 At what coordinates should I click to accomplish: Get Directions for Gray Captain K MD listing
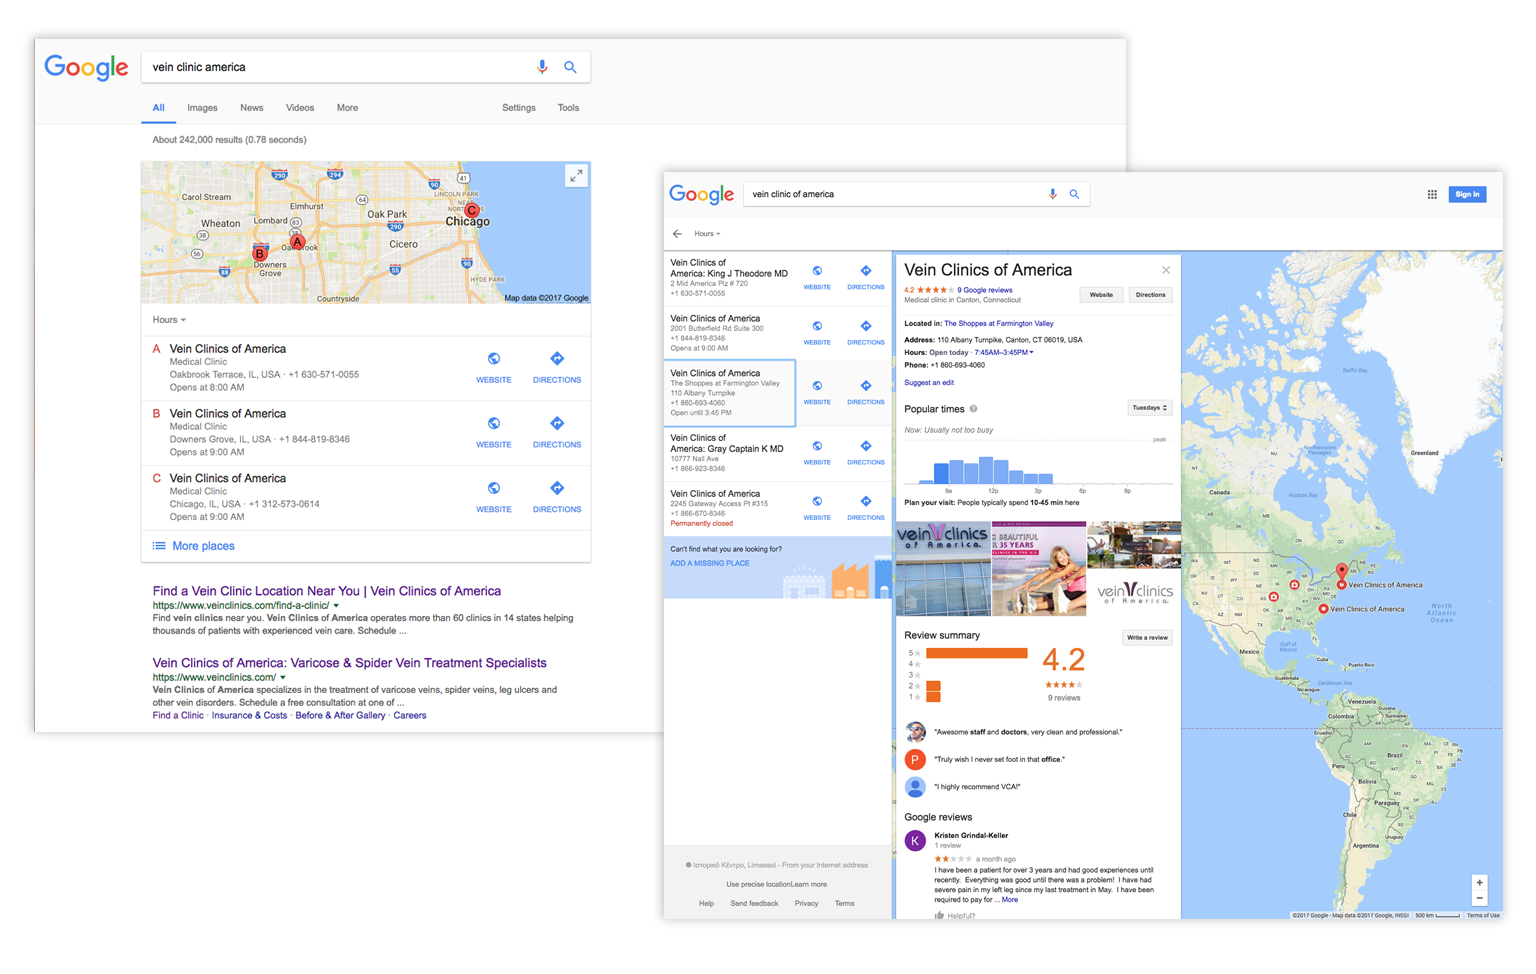(x=866, y=446)
